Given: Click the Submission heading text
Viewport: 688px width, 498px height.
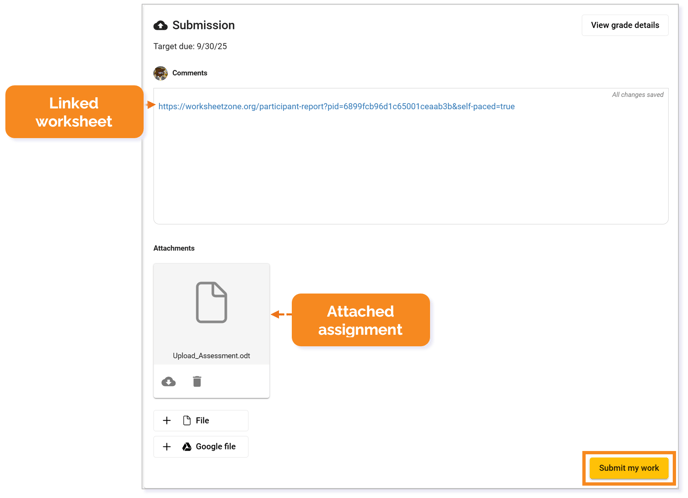Looking at the screenshot, I should [204, 25].
